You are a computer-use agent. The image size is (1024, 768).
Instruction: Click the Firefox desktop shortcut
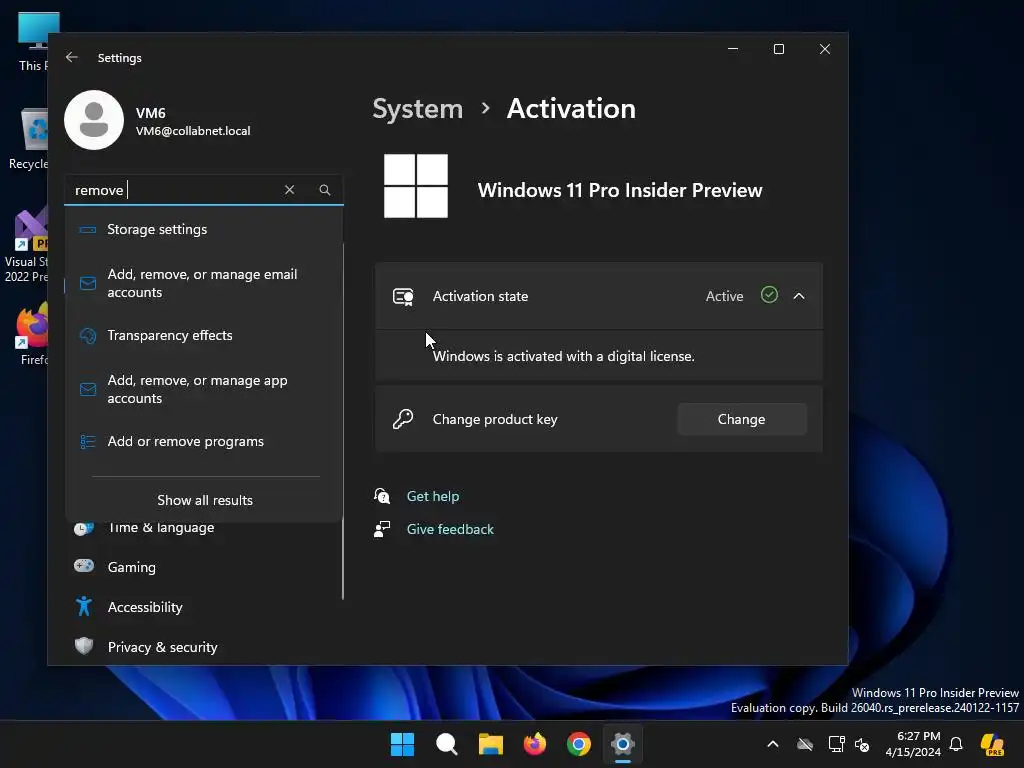click(x=33, y=333)
